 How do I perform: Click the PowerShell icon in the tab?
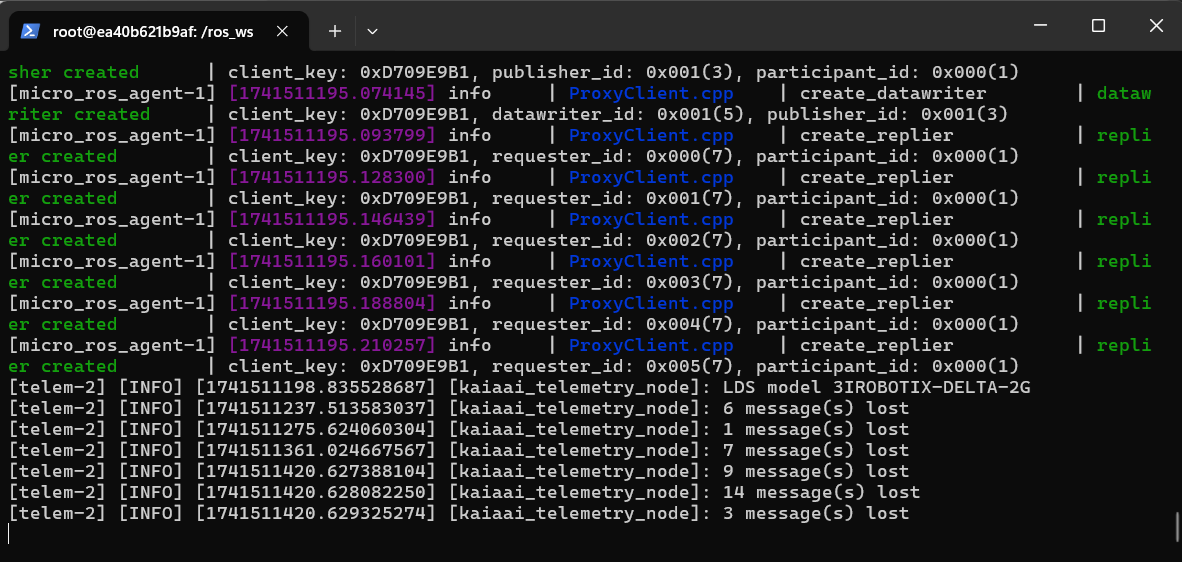[x=31, y=31]
